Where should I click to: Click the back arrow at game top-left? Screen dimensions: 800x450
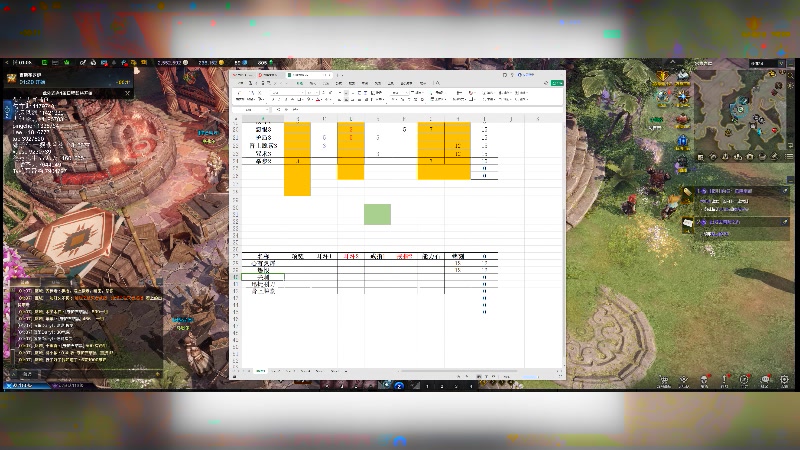(7, 62)
